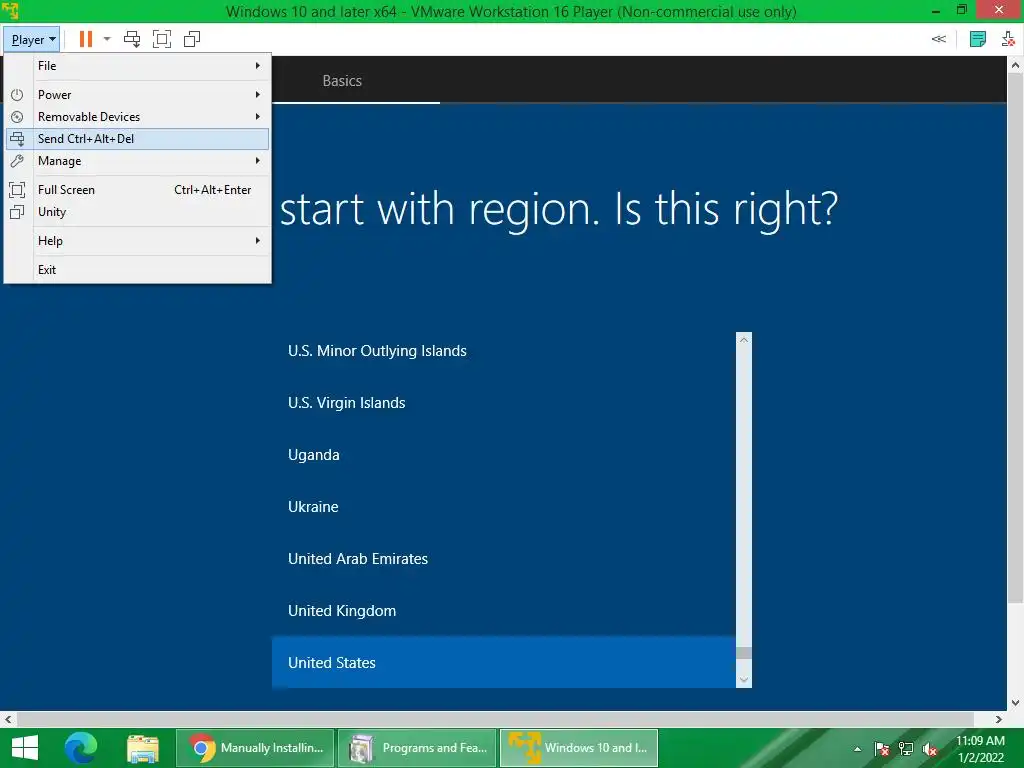
Task: Choose Full Screen from Player menu
Action: [138, 190]
